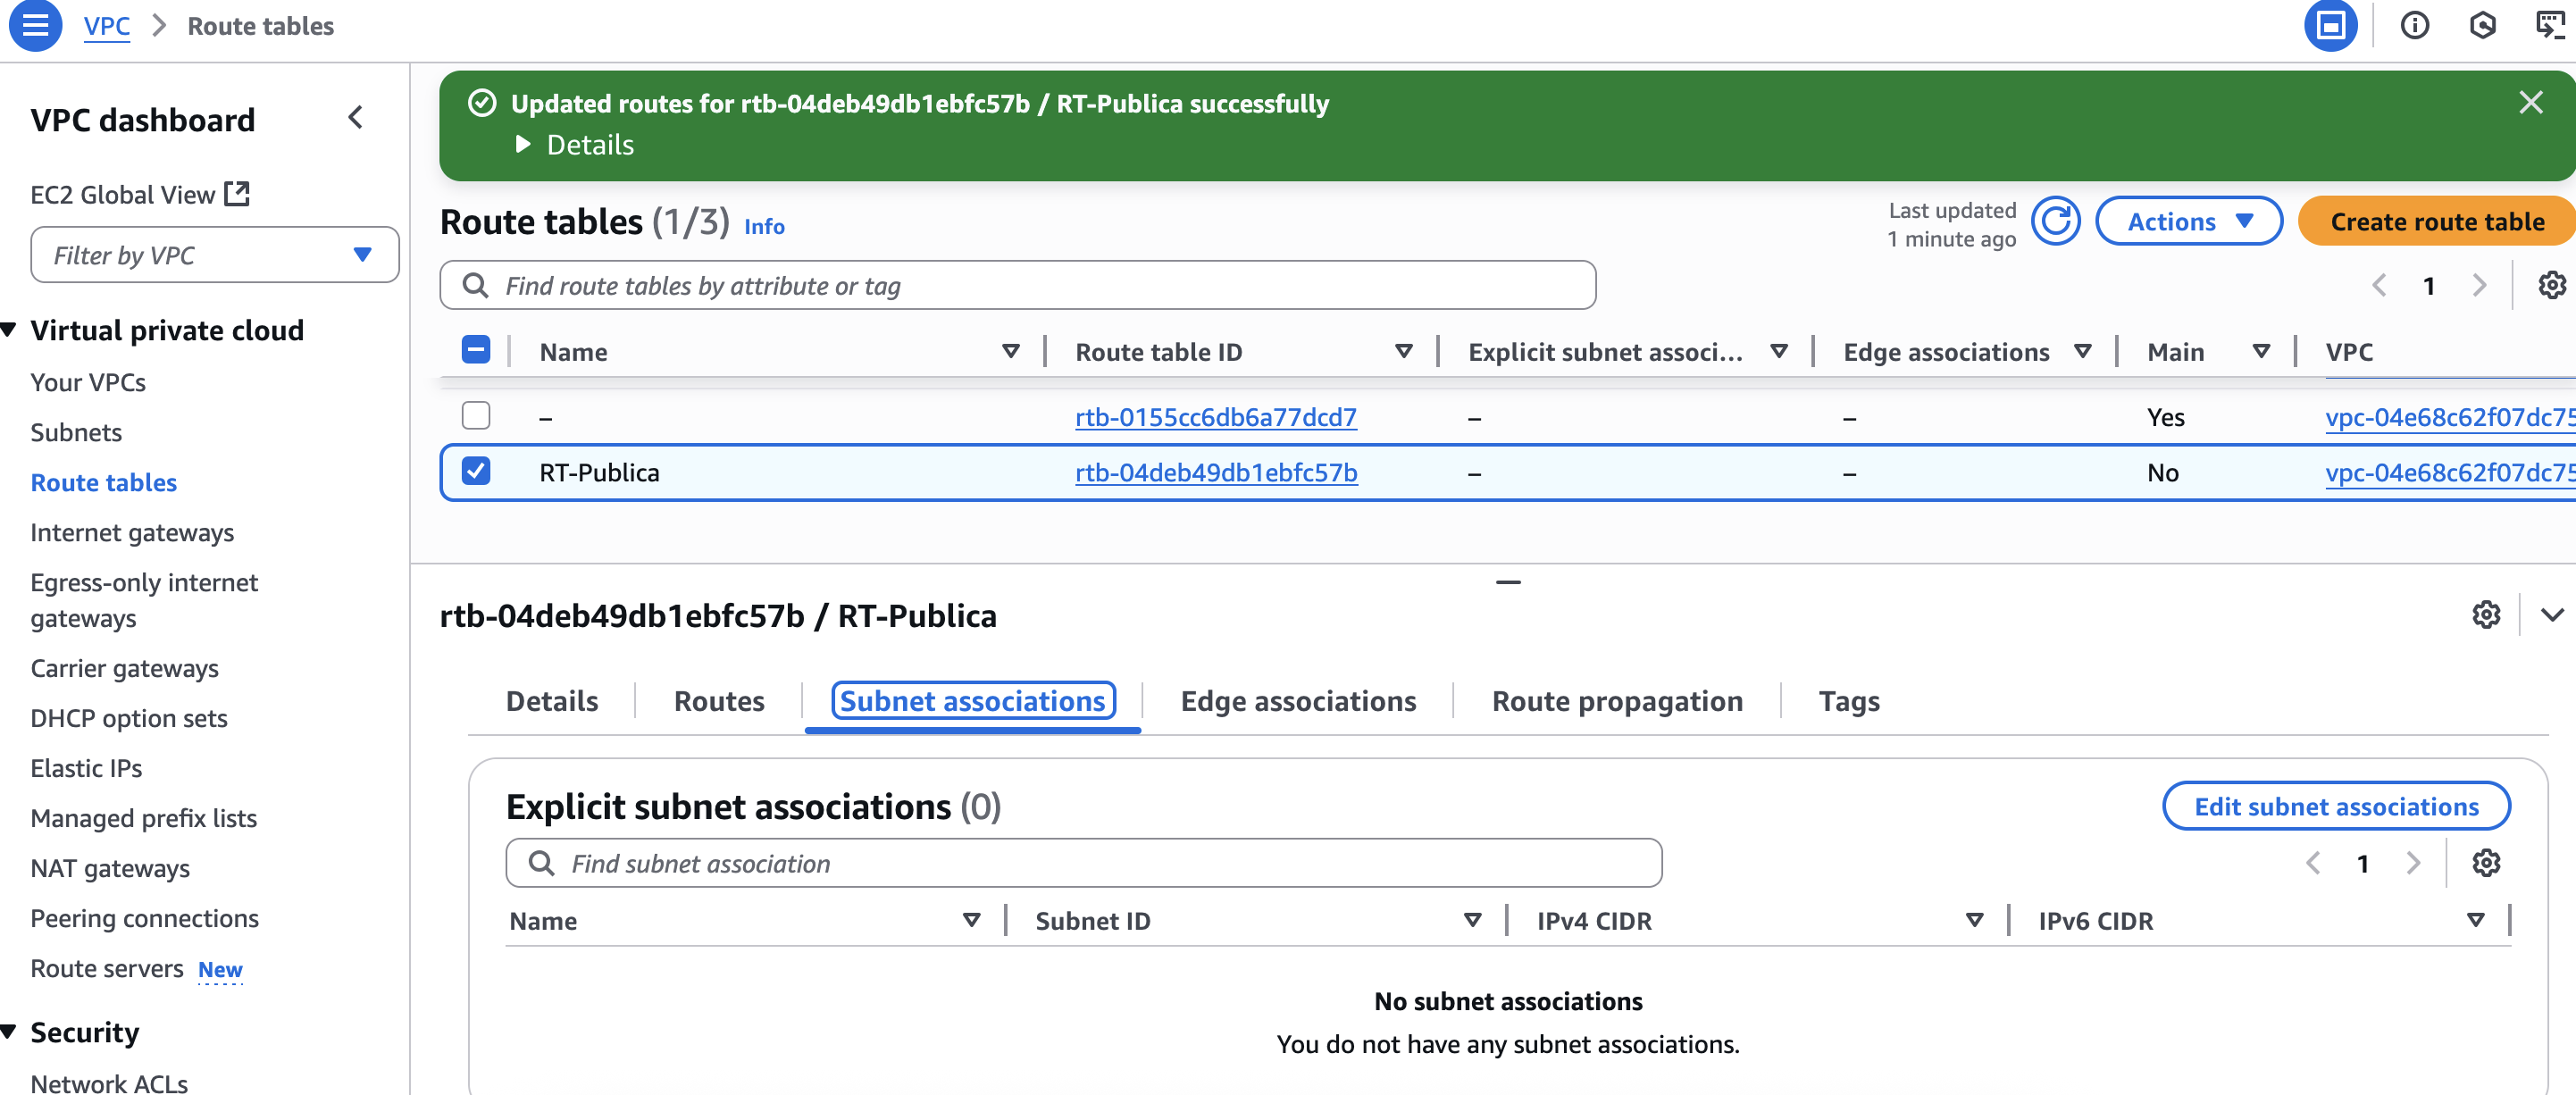
Task: Click the refresh route tables icon
Action: 2056,221
